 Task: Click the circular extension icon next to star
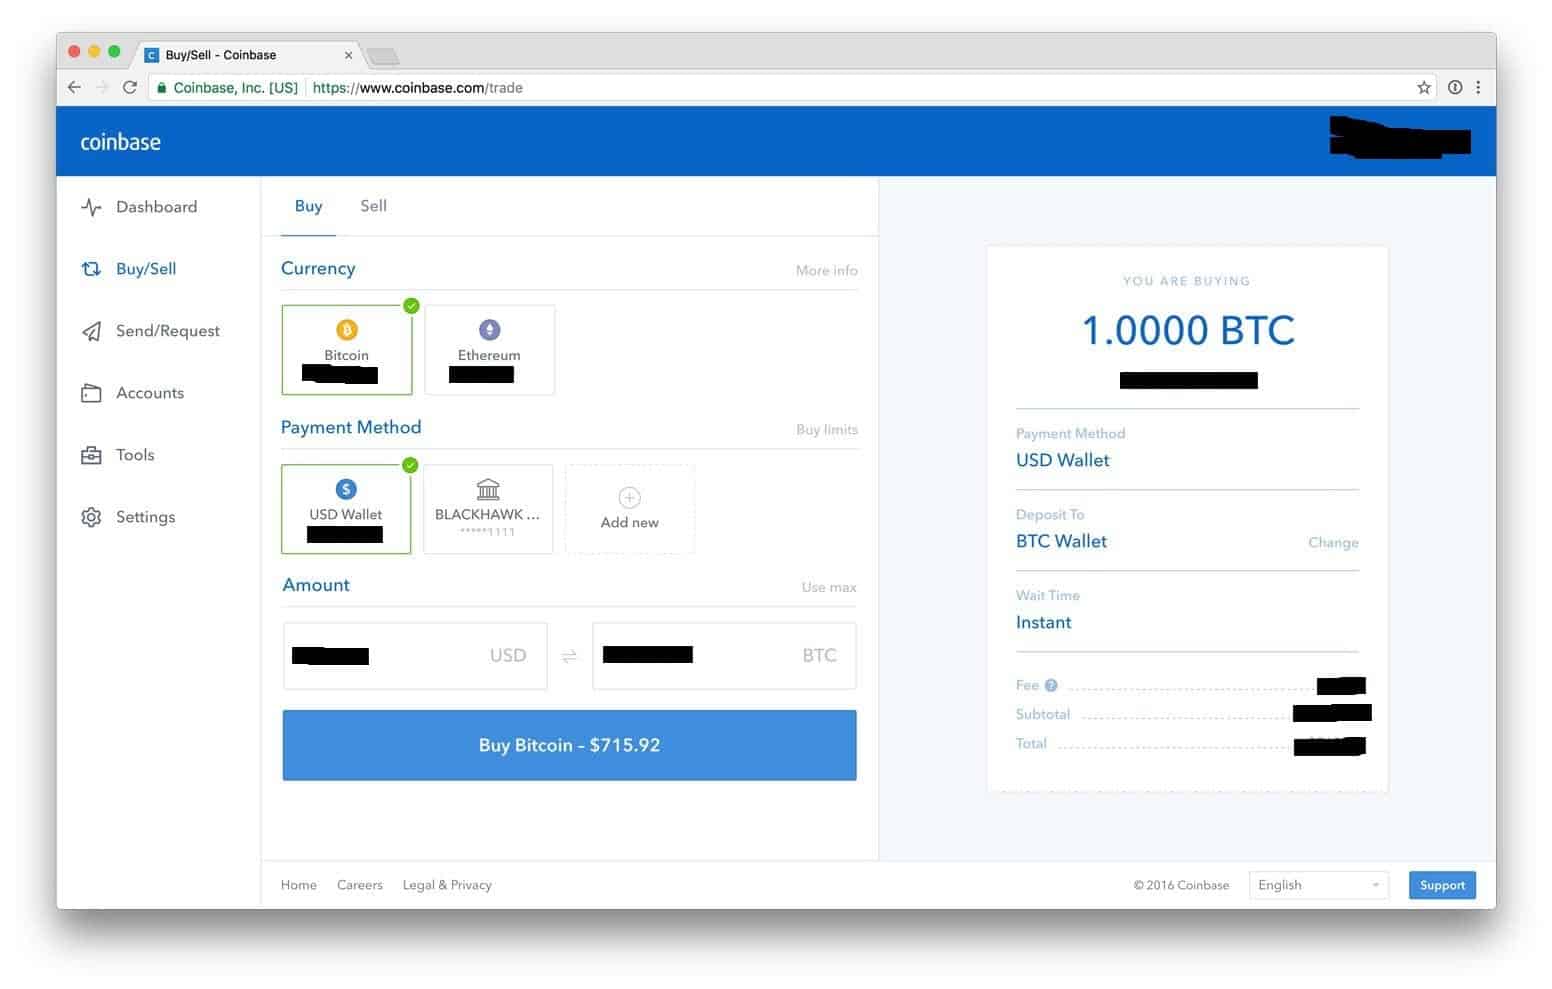click(1455, 88)
